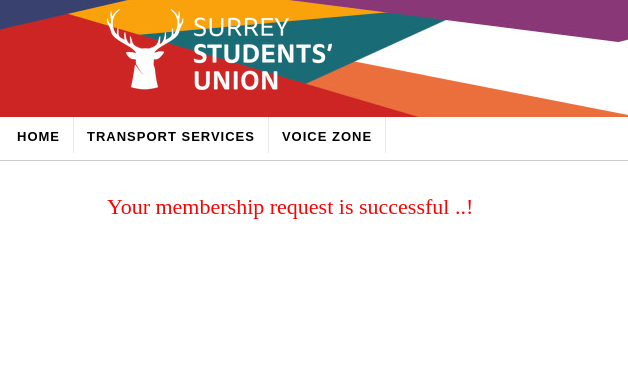Click the stag's left antler
628x366 pixels.
pos(120,30)
